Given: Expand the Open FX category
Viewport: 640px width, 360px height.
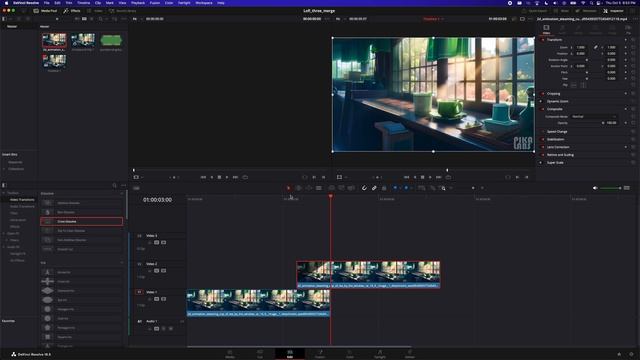Looking at the screenshot, I should [4, 233].
